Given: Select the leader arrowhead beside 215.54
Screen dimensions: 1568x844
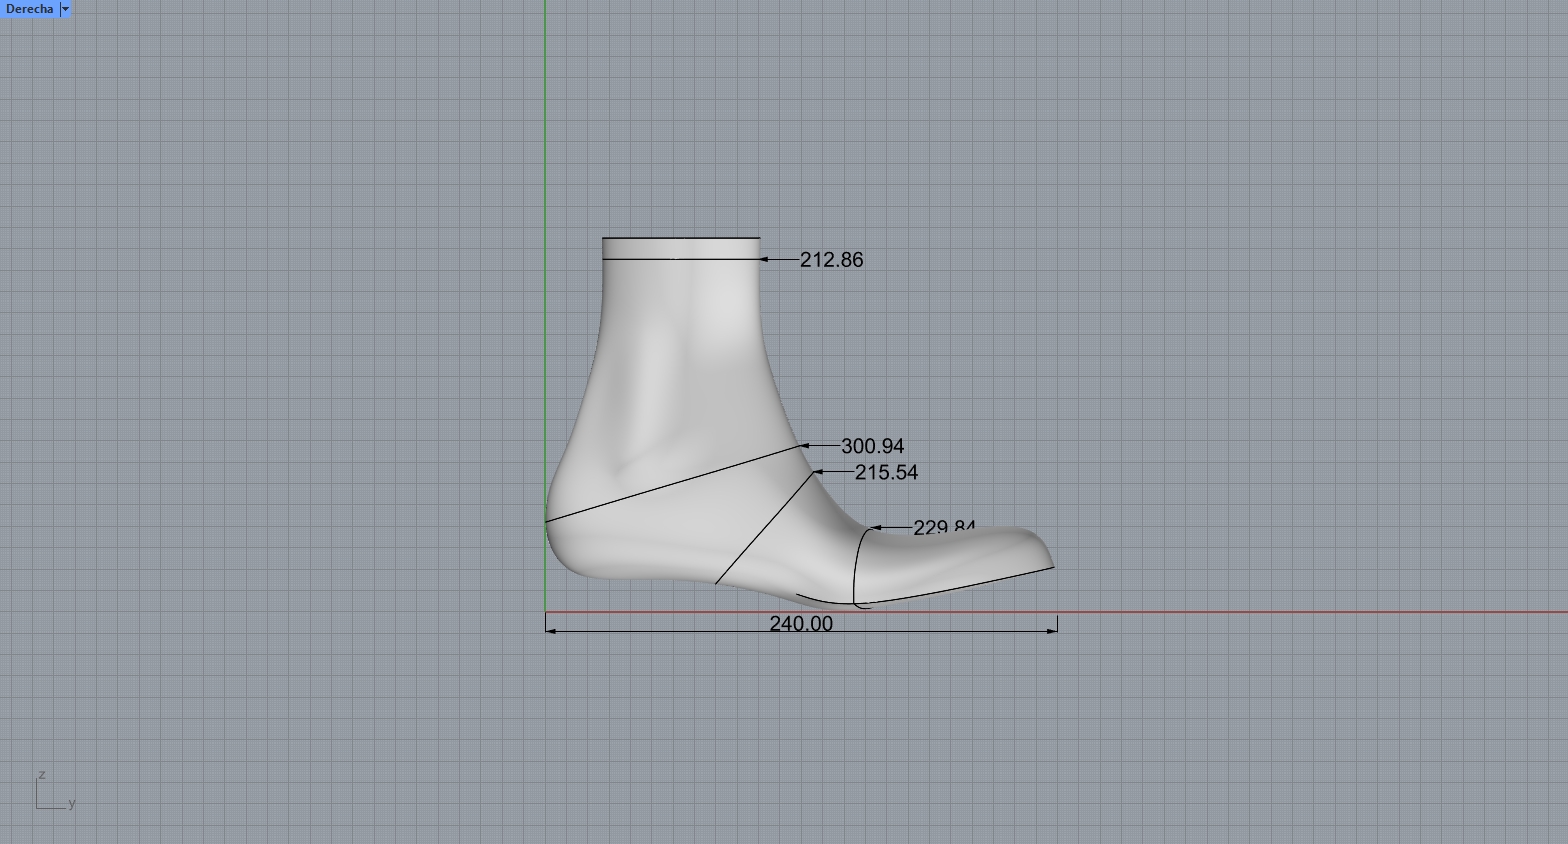Looking at the screenshot, I should (818, 471).
